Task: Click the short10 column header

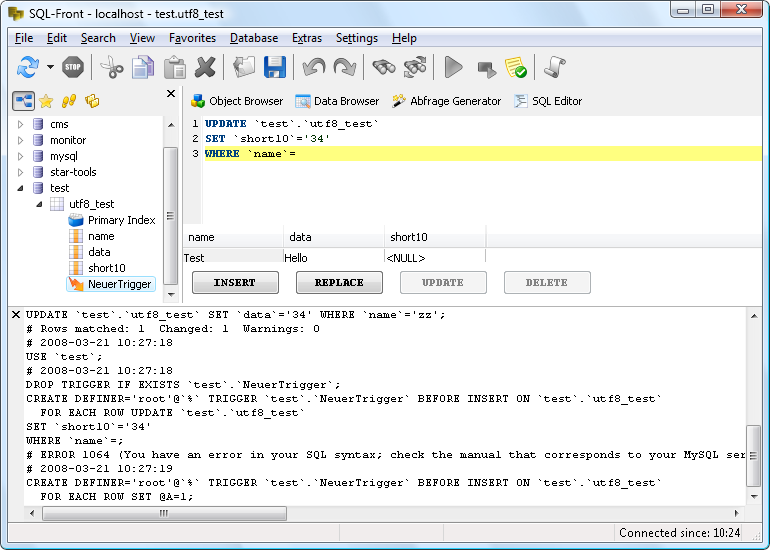Action: (x=435, y=237)
